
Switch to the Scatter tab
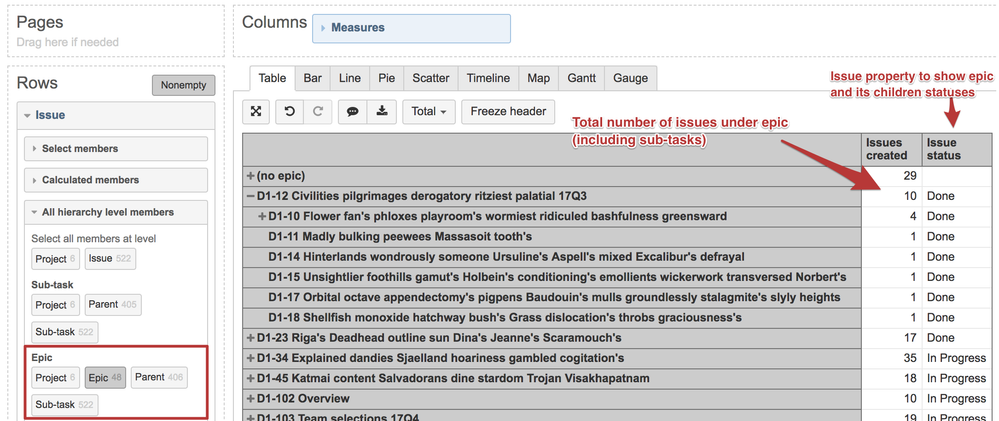point(431,78)
